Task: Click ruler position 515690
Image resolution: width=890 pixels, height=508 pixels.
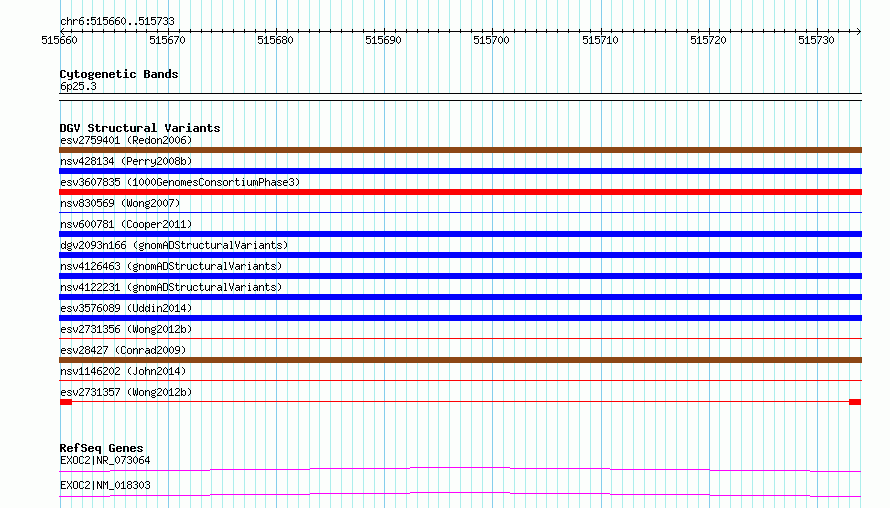Action: pyautogui.click(x=383, y=40)
